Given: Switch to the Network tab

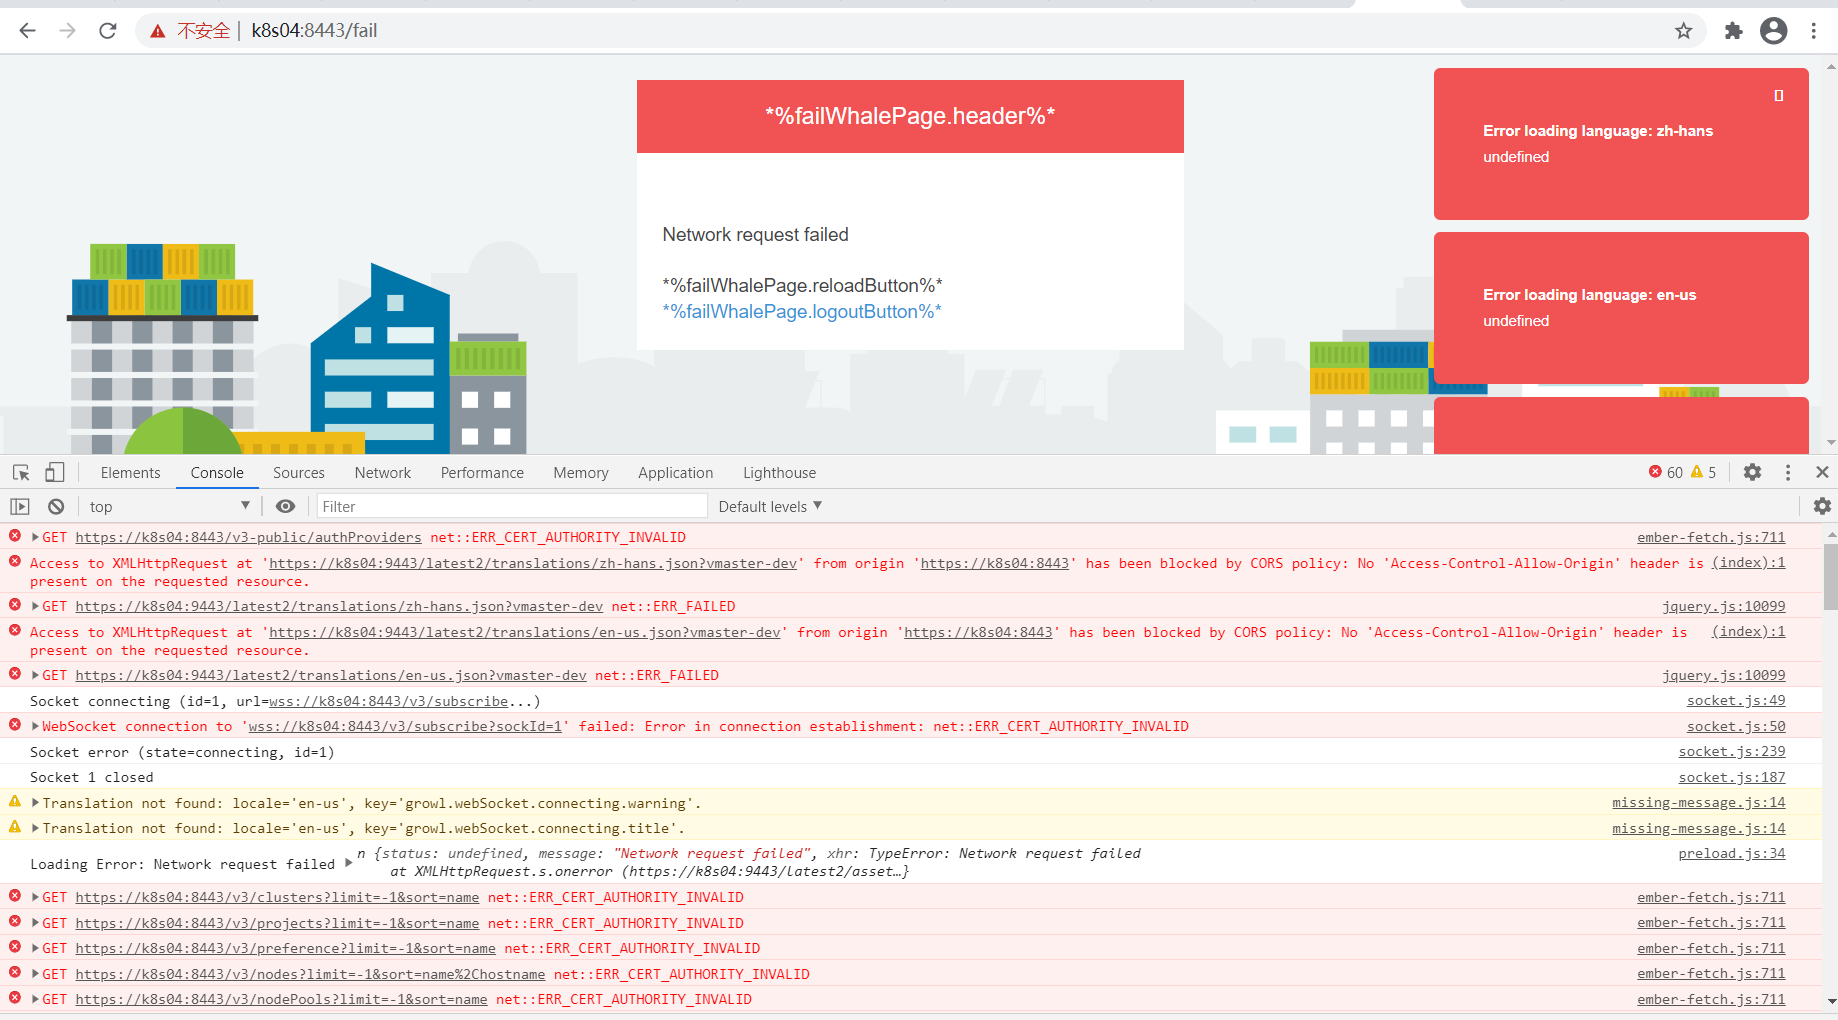Looking at the screenshot, I should (382, 473).
